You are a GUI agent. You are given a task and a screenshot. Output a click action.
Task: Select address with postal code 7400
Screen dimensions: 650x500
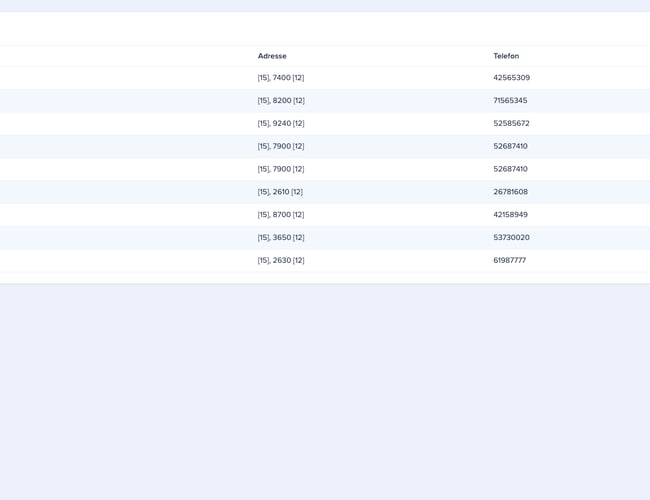pyautogui.click(x=281, y=78)
